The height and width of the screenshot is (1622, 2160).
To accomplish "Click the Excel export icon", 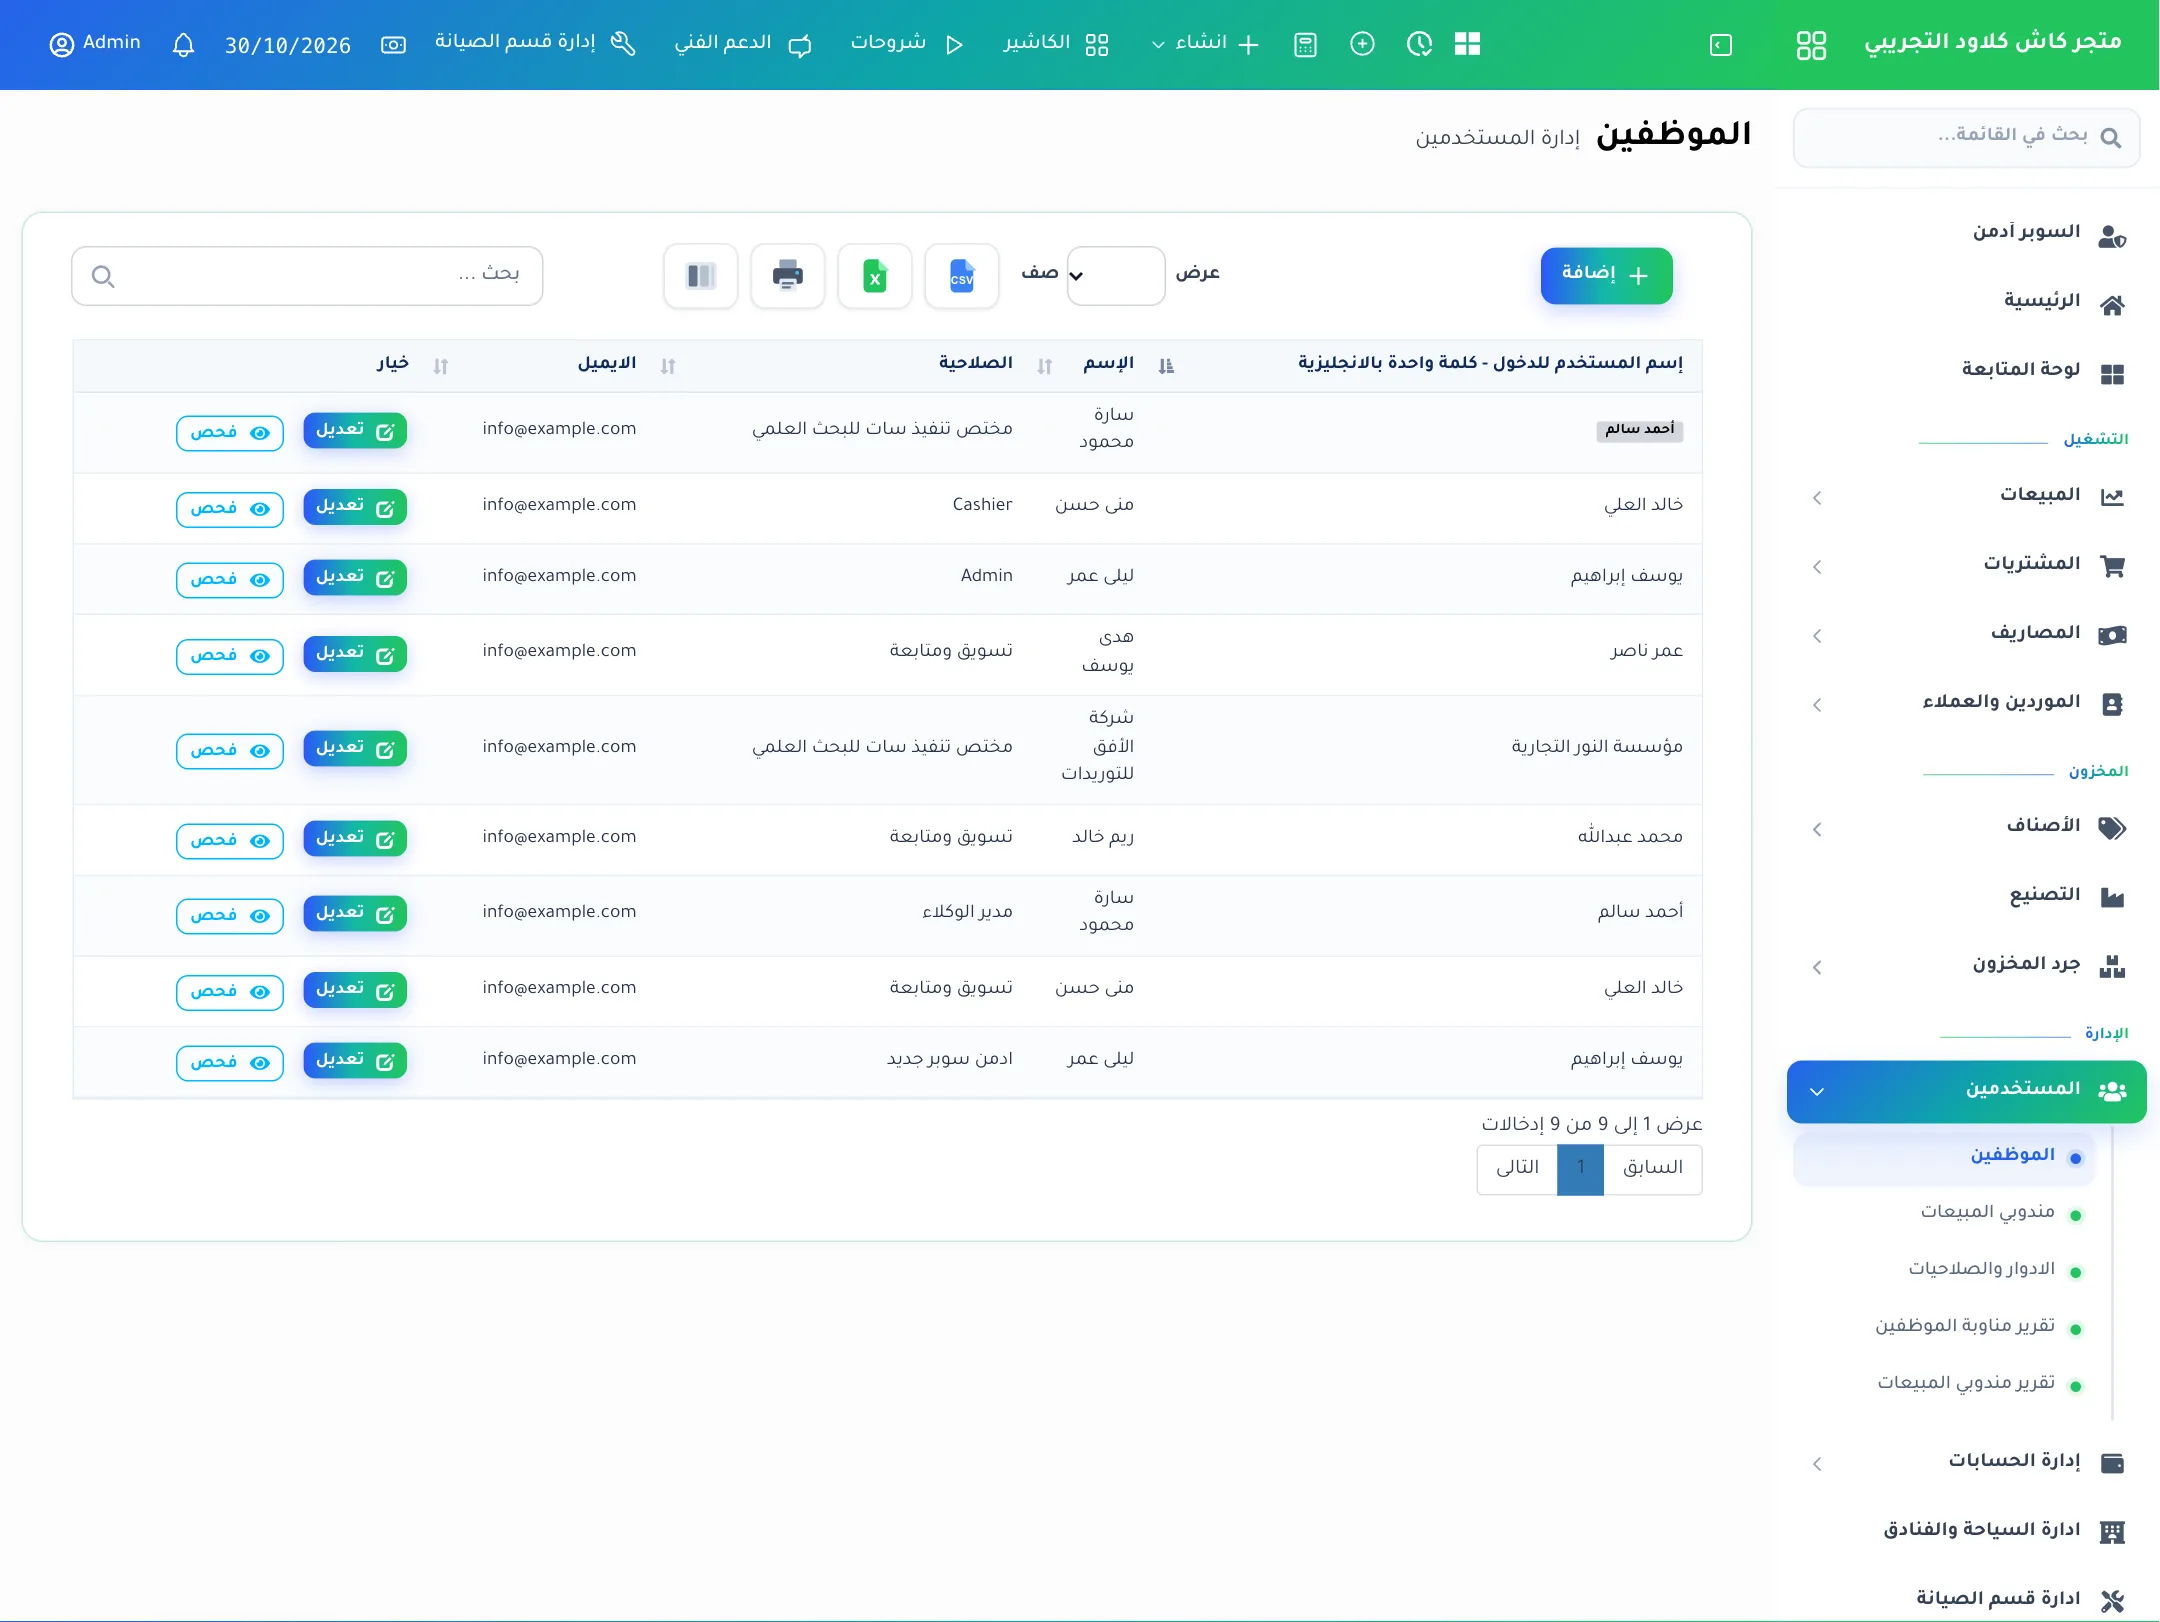I will pos(874,276).
